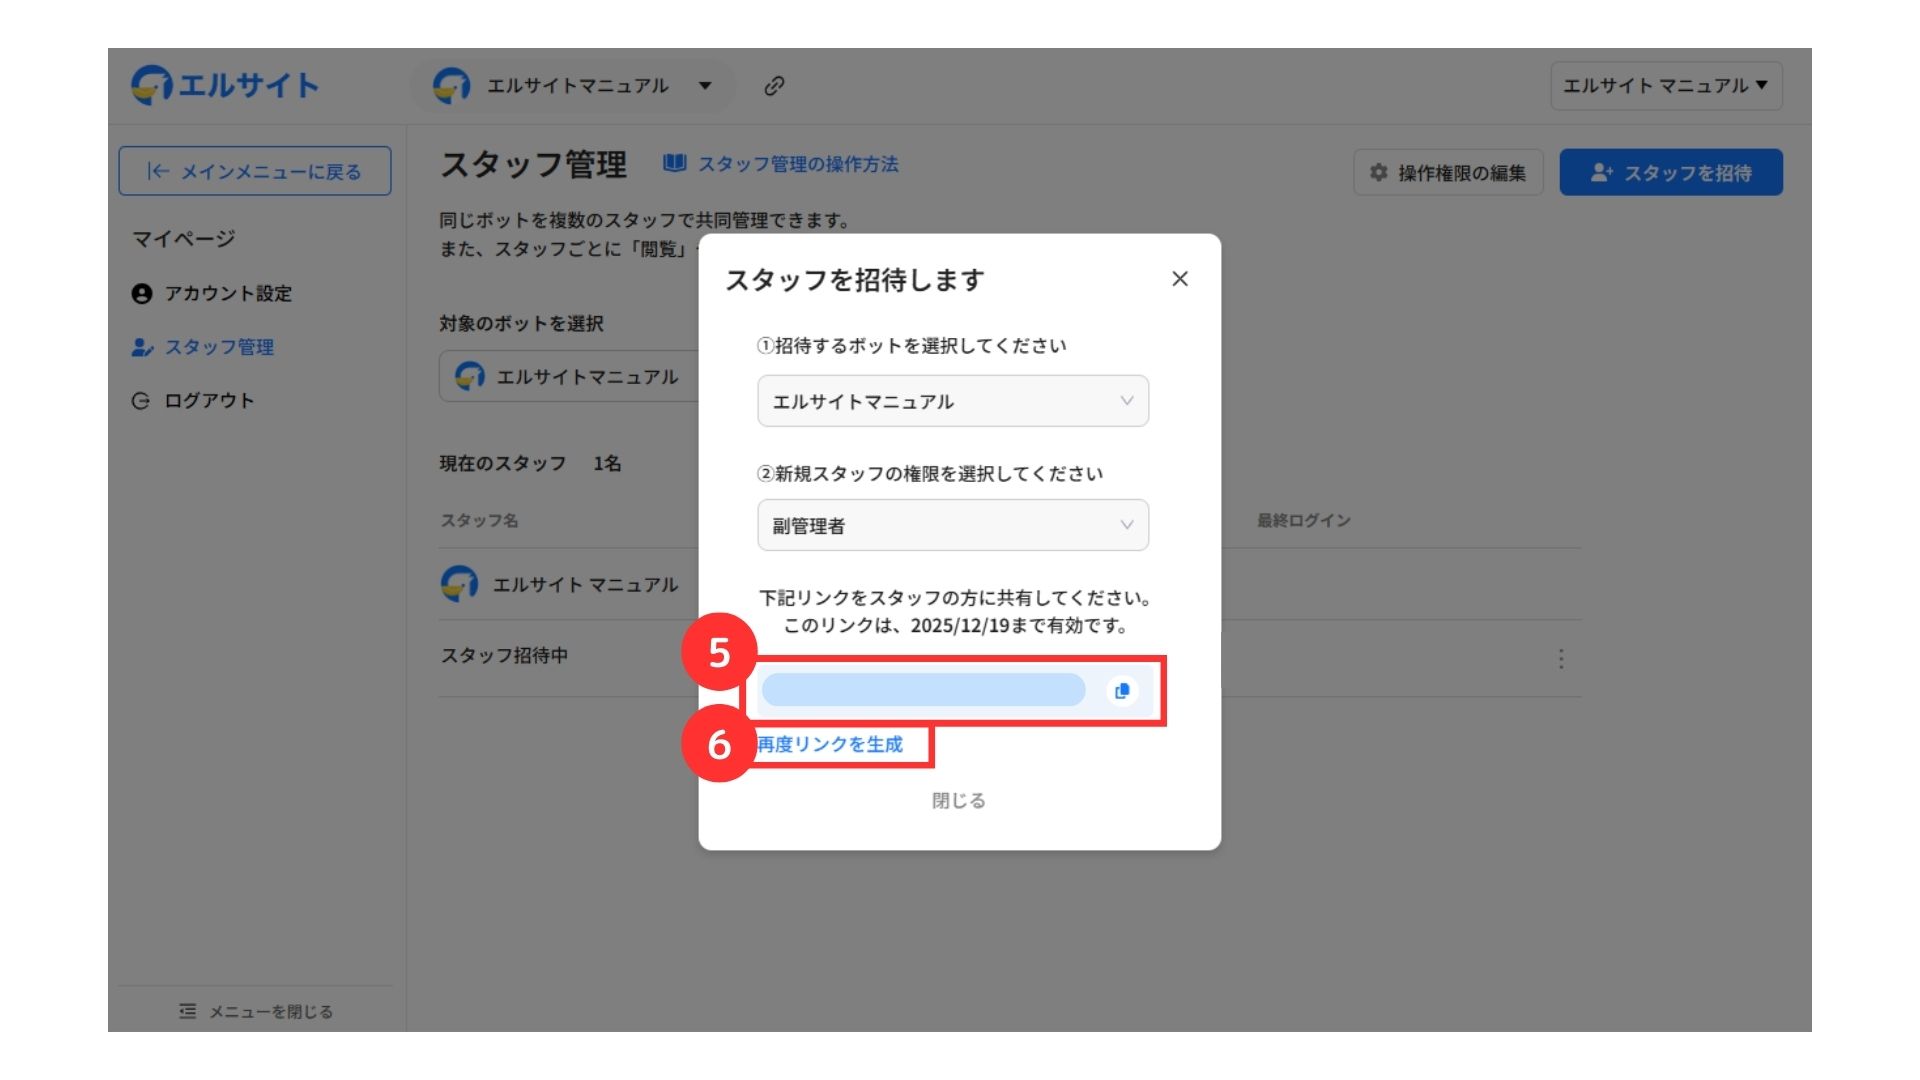Click 閉じる at bottom of dialog
The image size is (1920, 1080).
[958, 800]
